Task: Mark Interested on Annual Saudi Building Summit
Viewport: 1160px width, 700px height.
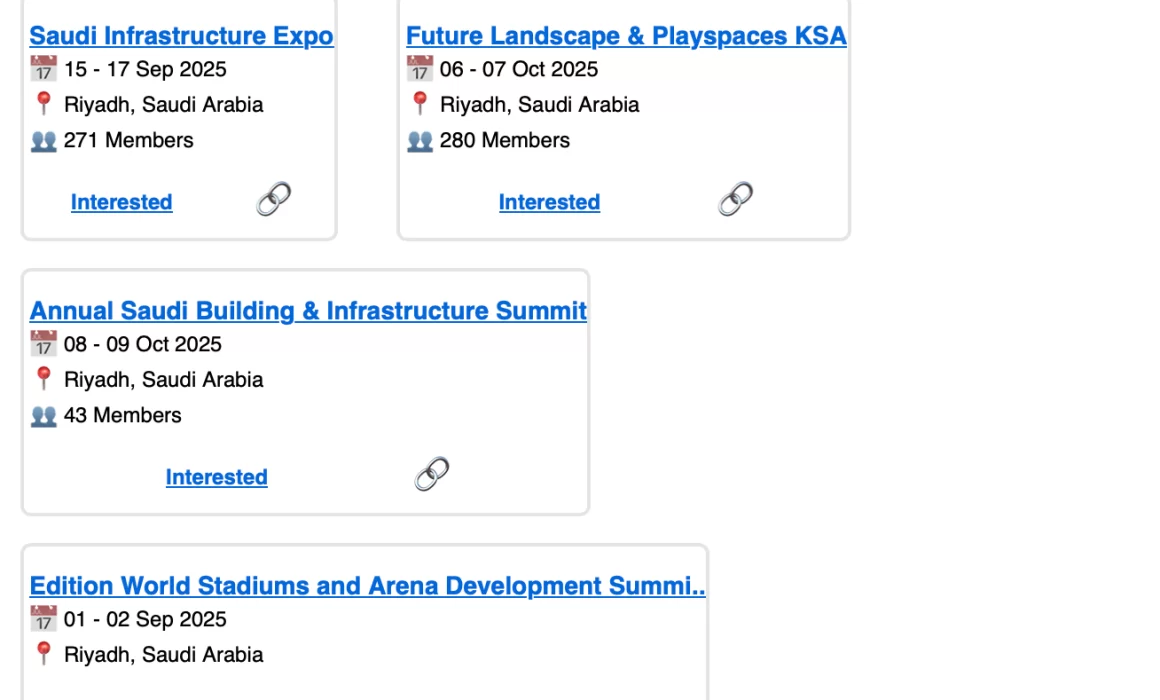Action: 216,477
